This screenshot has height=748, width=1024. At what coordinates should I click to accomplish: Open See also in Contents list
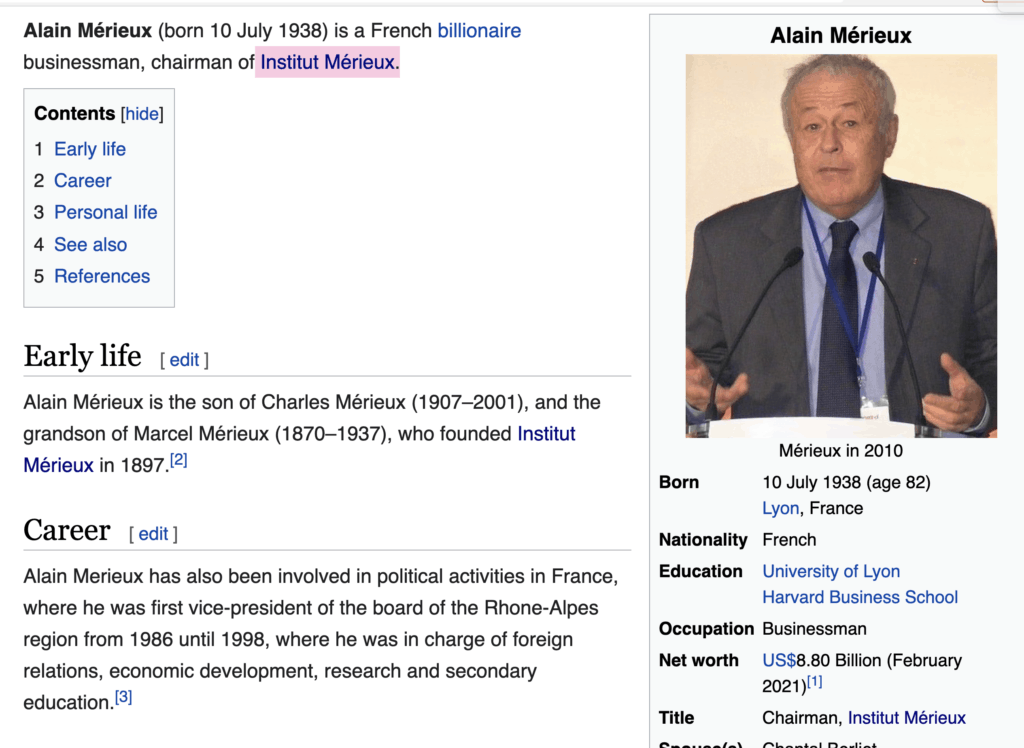[90, 244]
